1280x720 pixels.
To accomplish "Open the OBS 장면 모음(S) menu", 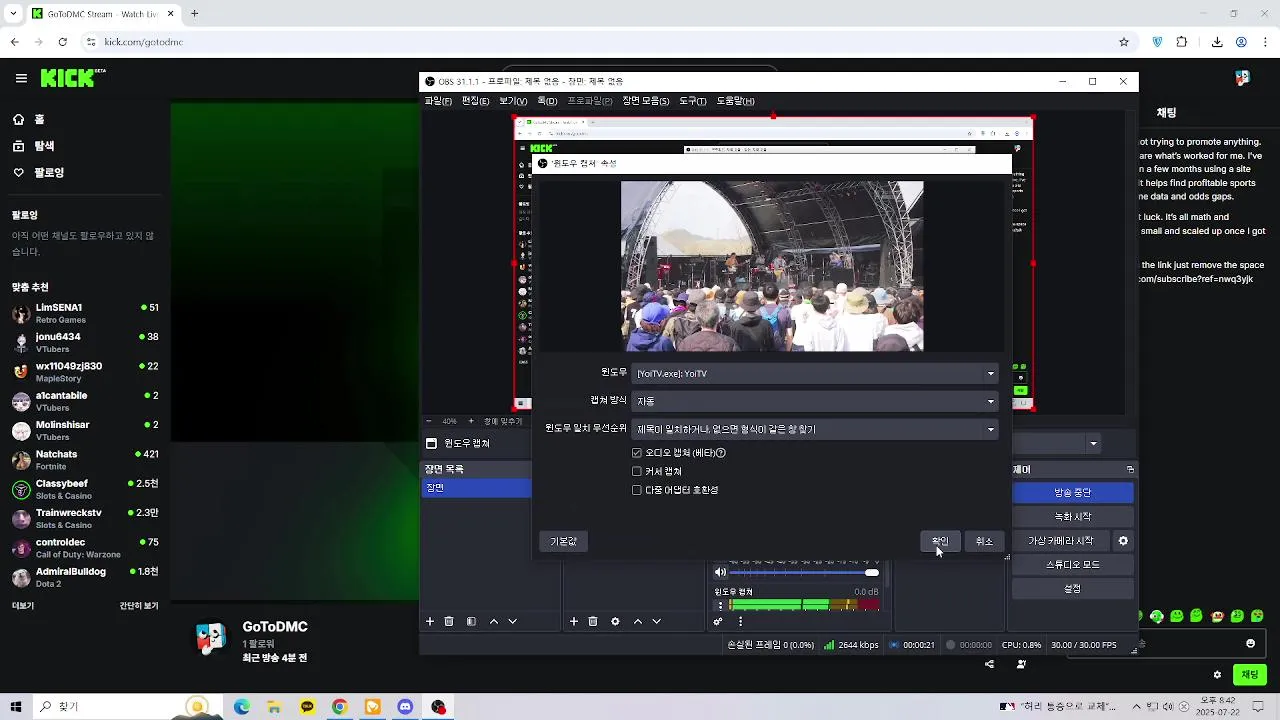I will [x=646, y=101].
